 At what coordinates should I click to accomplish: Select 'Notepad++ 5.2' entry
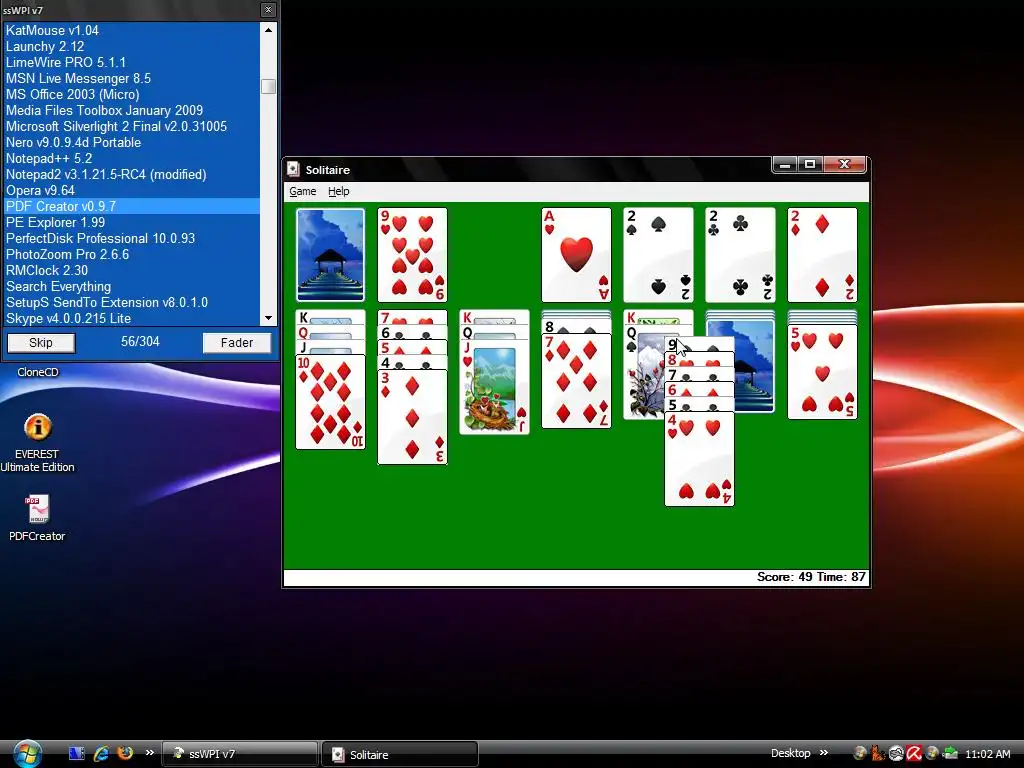point(132,158)
